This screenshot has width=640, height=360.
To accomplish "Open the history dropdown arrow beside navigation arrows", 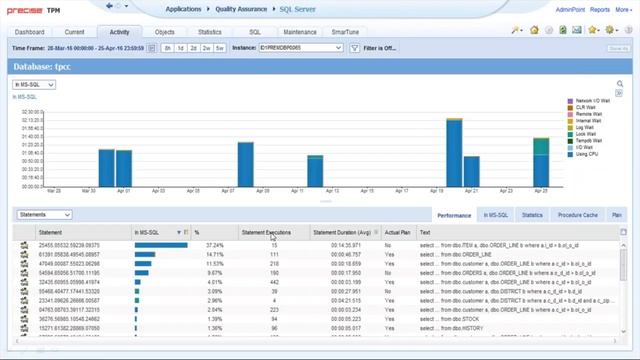I will tap(126, 6).
